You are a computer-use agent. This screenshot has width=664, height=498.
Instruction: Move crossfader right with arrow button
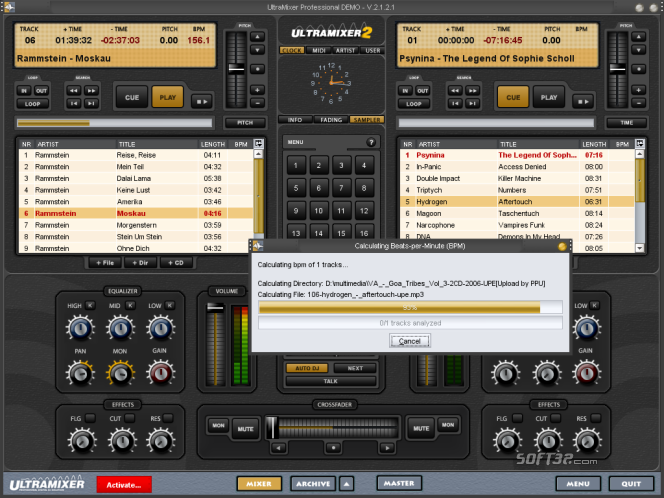(387, 448)
